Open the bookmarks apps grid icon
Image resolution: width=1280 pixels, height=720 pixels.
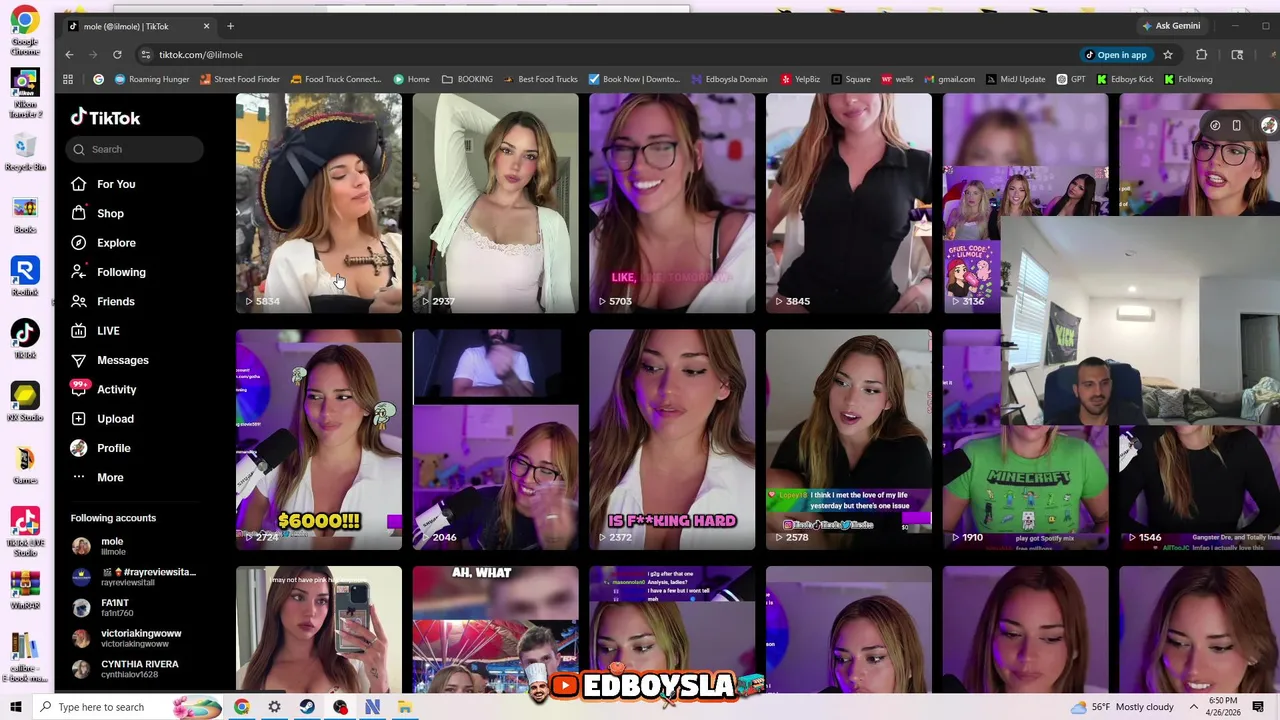pyautogui.click(x=68, y=79)
